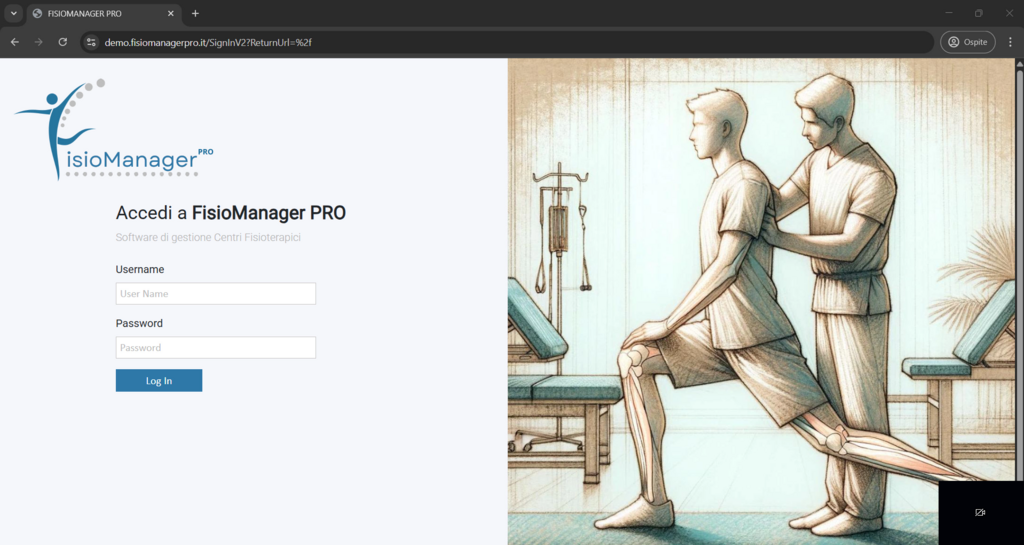Click the FisioManager PRO logo

(112, 130)
